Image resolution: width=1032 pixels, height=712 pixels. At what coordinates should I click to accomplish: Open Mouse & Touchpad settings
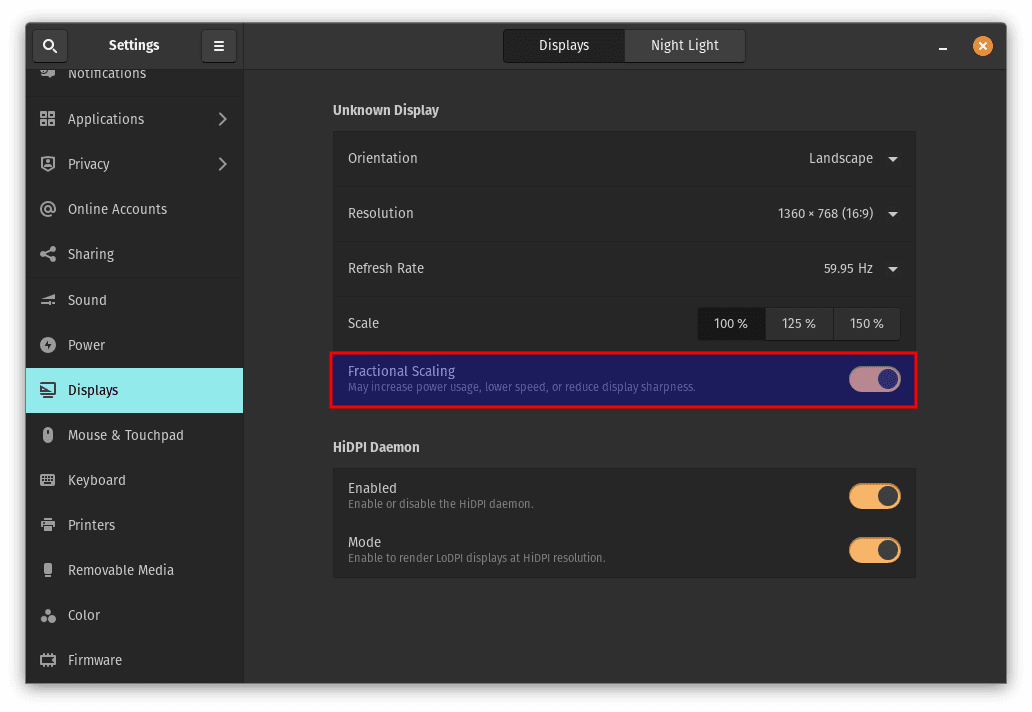point(134,435)
